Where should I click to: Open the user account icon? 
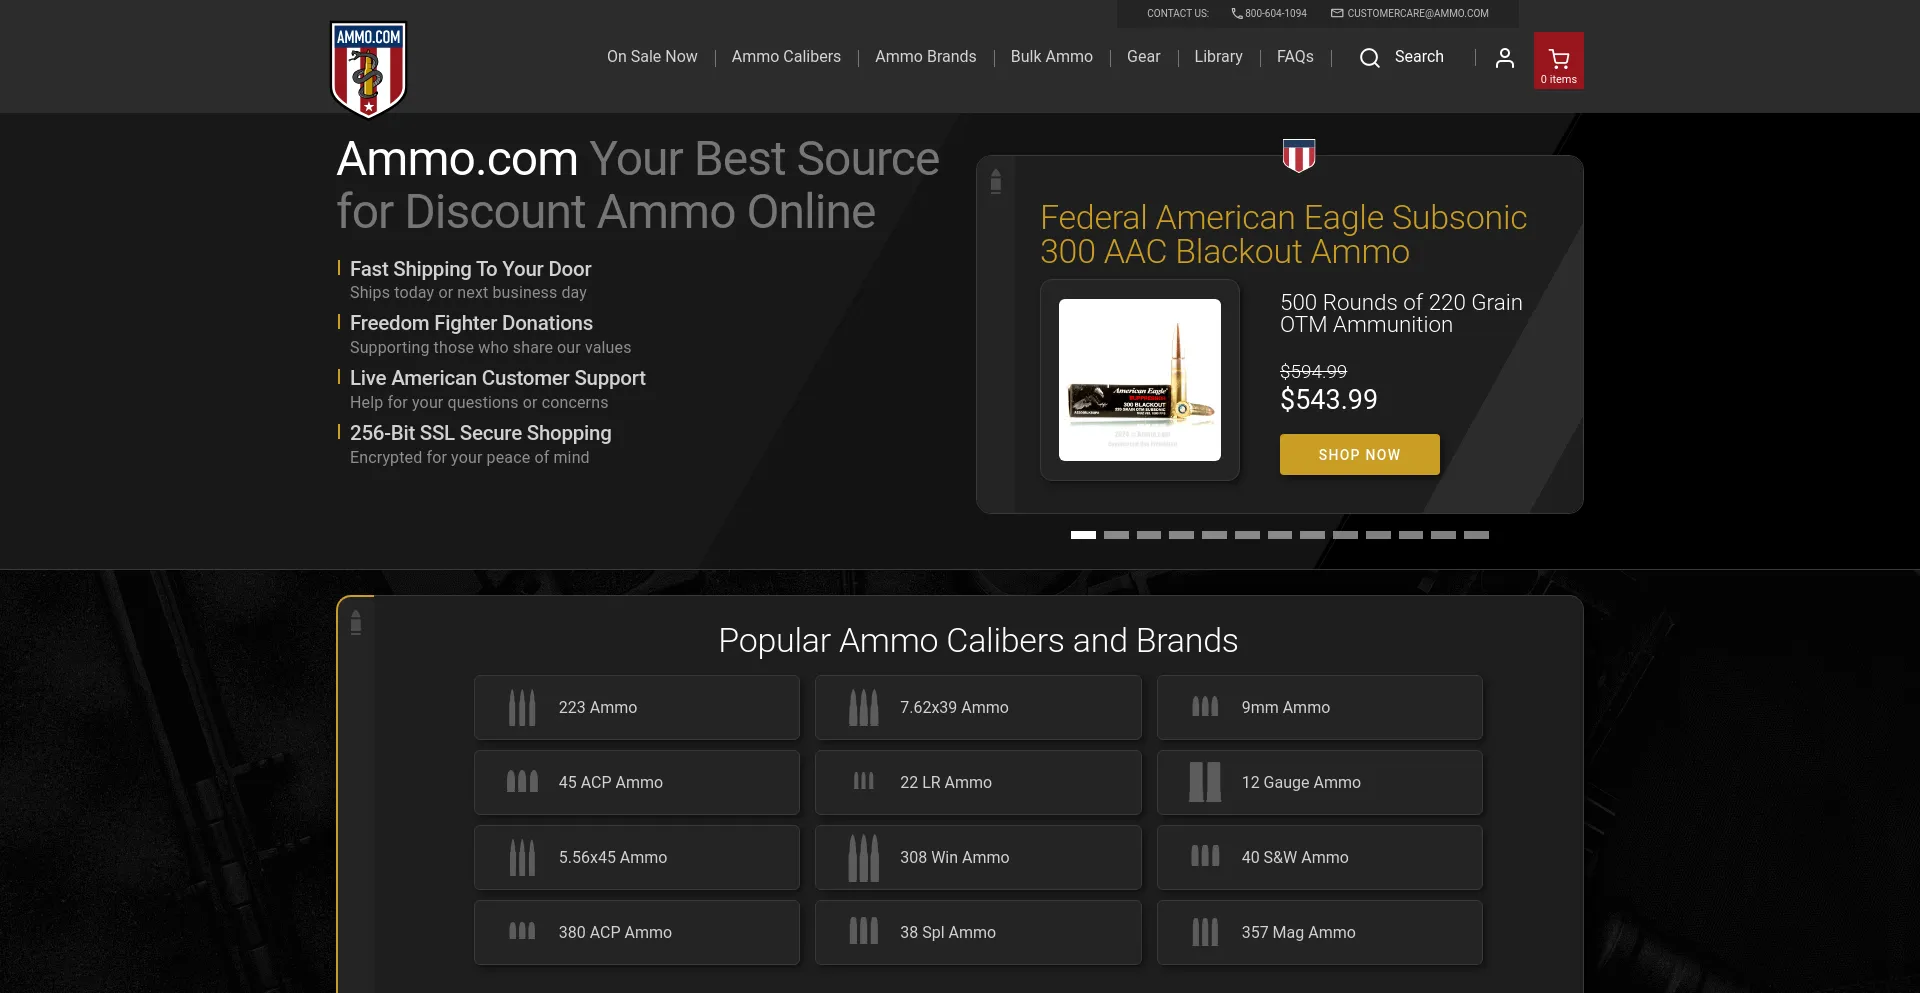pyautogui.click(x=1504, y=58)
